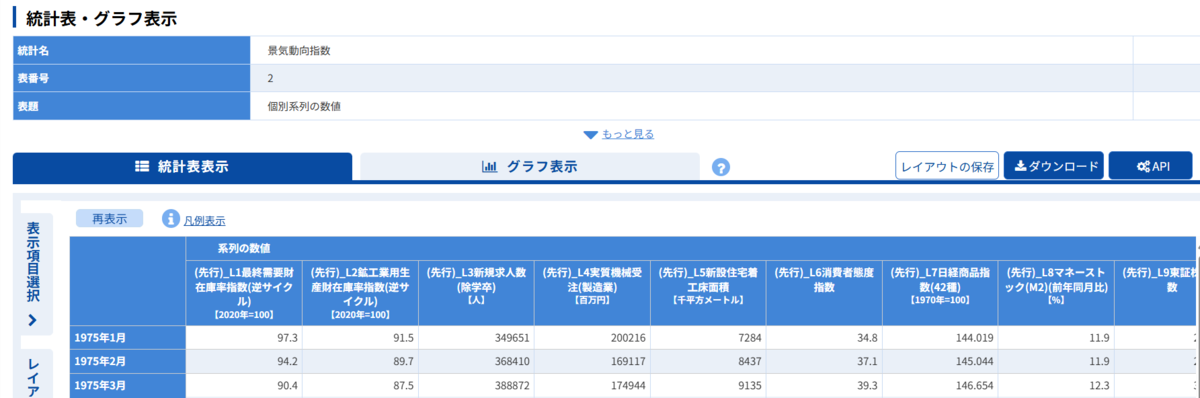
Task: Click the 1975年3月 row header
Action: [127, 385]
